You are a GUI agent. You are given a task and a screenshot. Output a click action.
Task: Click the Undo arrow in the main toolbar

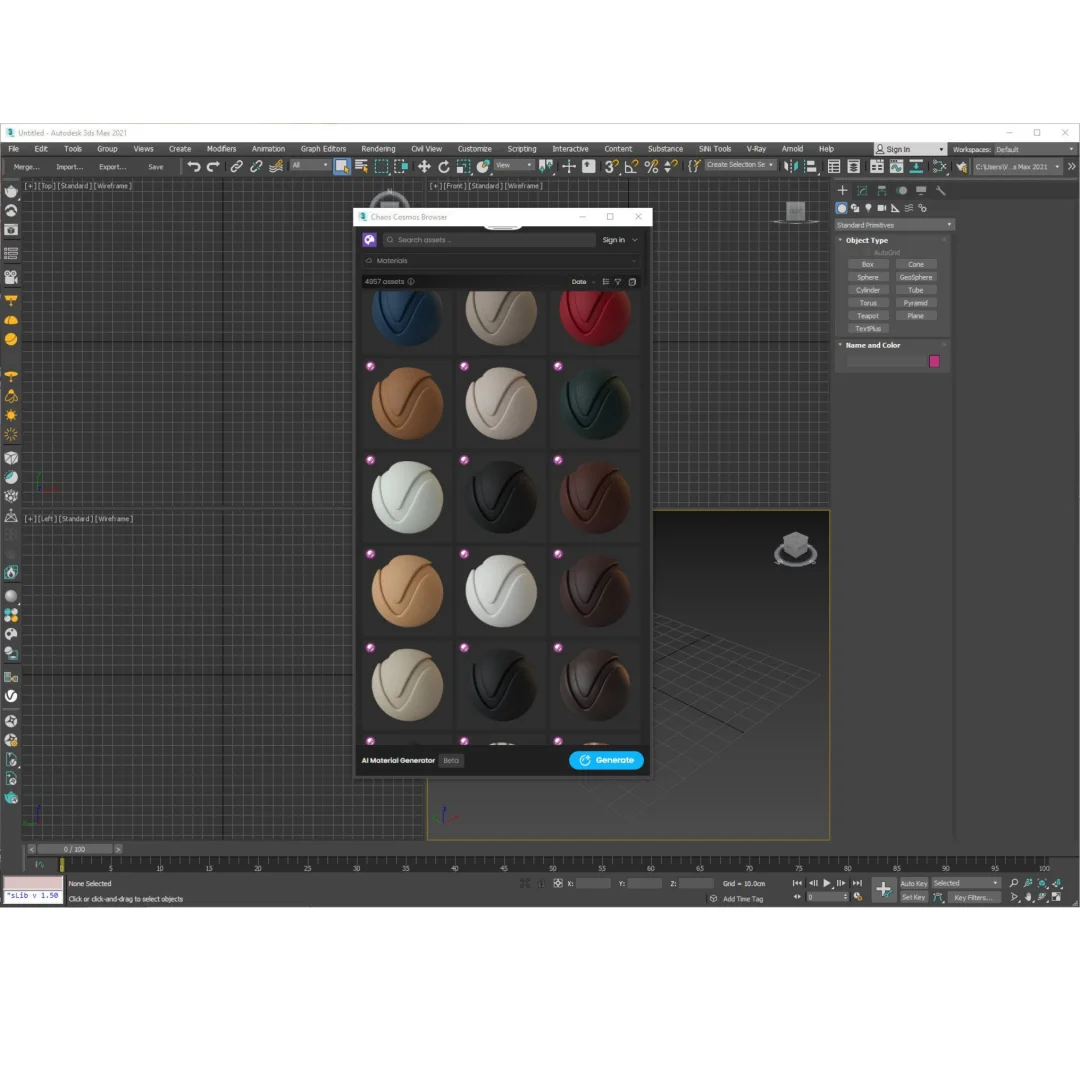pos(194,166)
